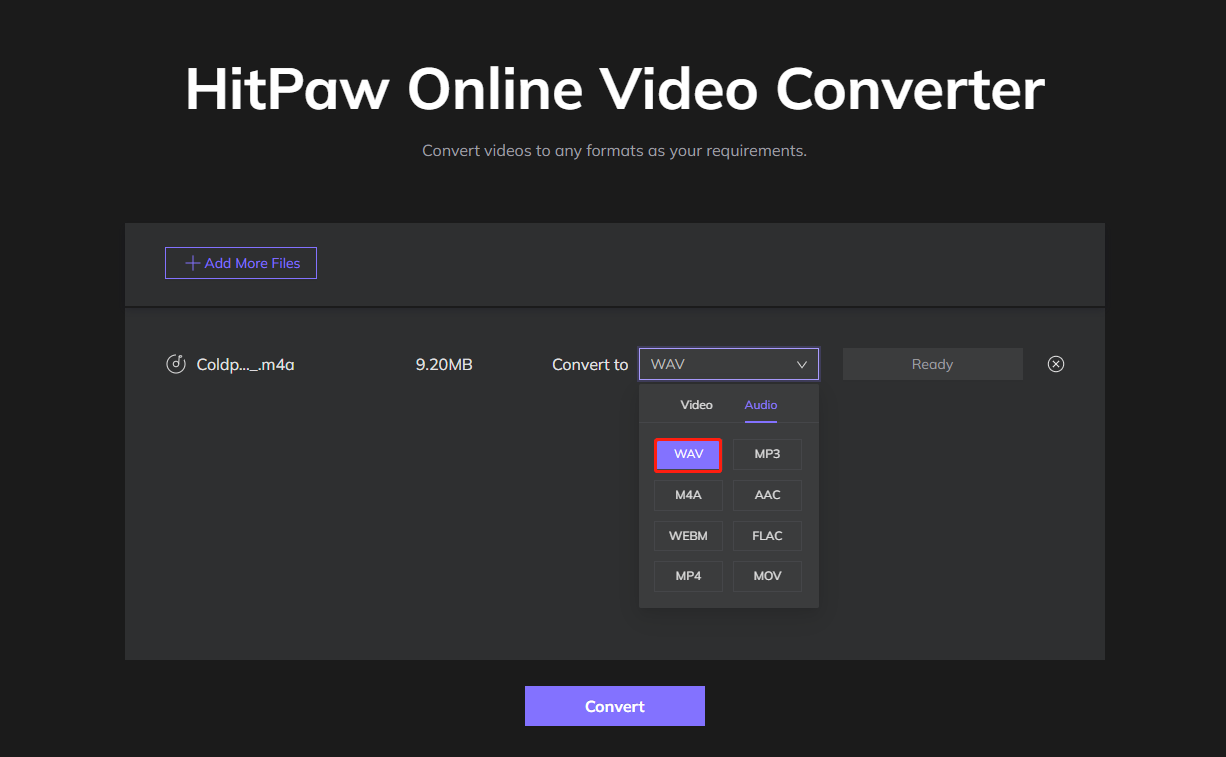Pick the WEBM format option
The image size is (1226, 757).
(x=688, y=536)
